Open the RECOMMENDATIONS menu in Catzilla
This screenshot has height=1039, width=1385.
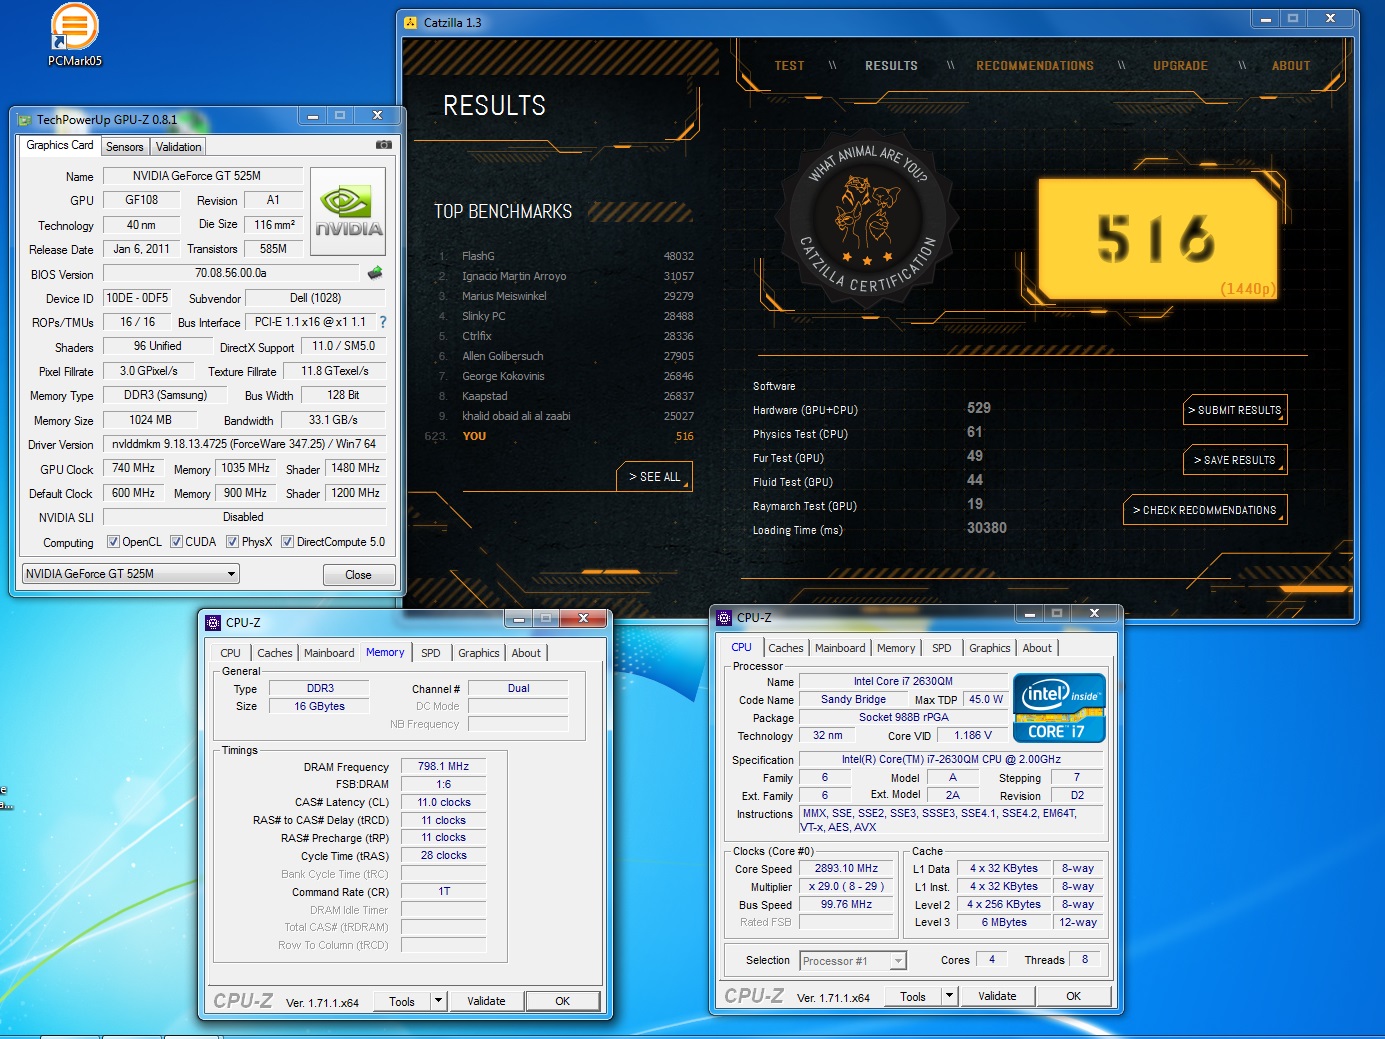click(x=1035, y=66)
